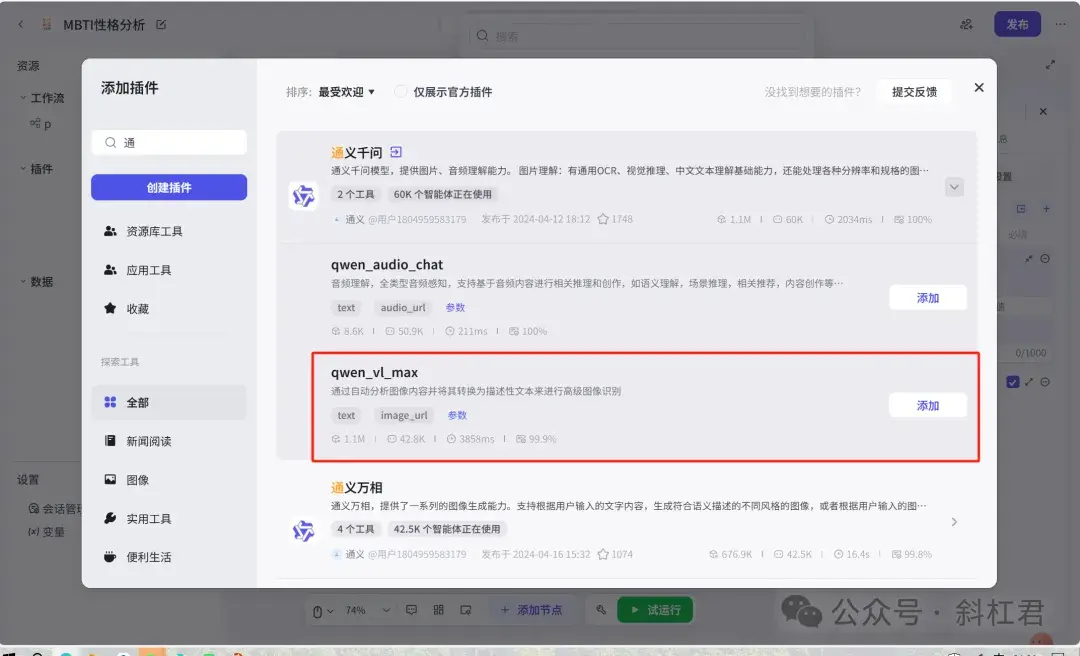Add the qwen_audio_chat tool
Viewport: 1080px width, 656px height.
927,298
